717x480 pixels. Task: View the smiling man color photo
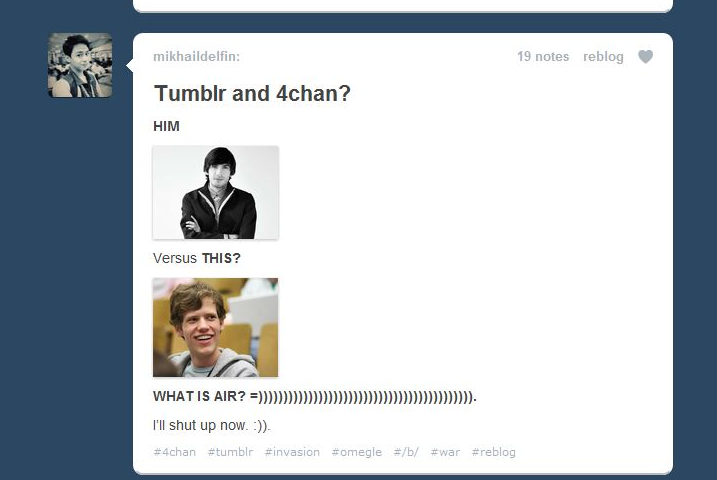click(x=215, y=327)
